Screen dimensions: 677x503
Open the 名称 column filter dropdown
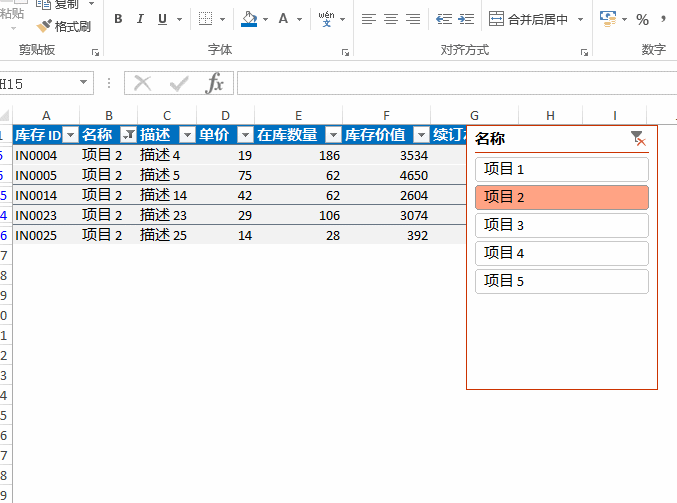(128, 135)
